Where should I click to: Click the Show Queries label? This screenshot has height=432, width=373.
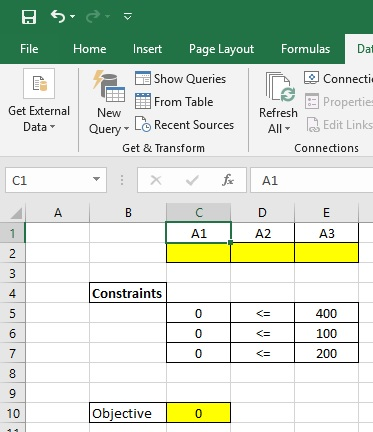(190, 79)
